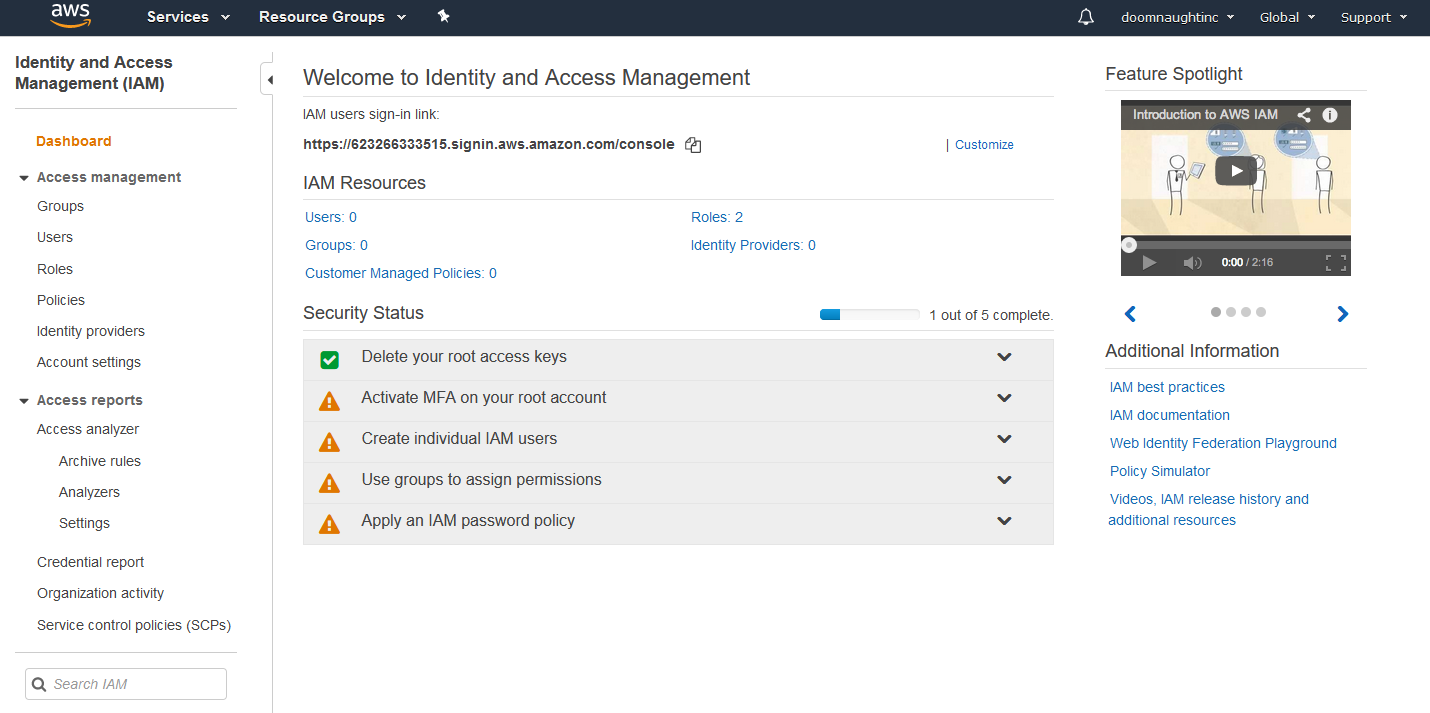
Task: Open Analyzers under Access analyzer
Action: [89, 492]
